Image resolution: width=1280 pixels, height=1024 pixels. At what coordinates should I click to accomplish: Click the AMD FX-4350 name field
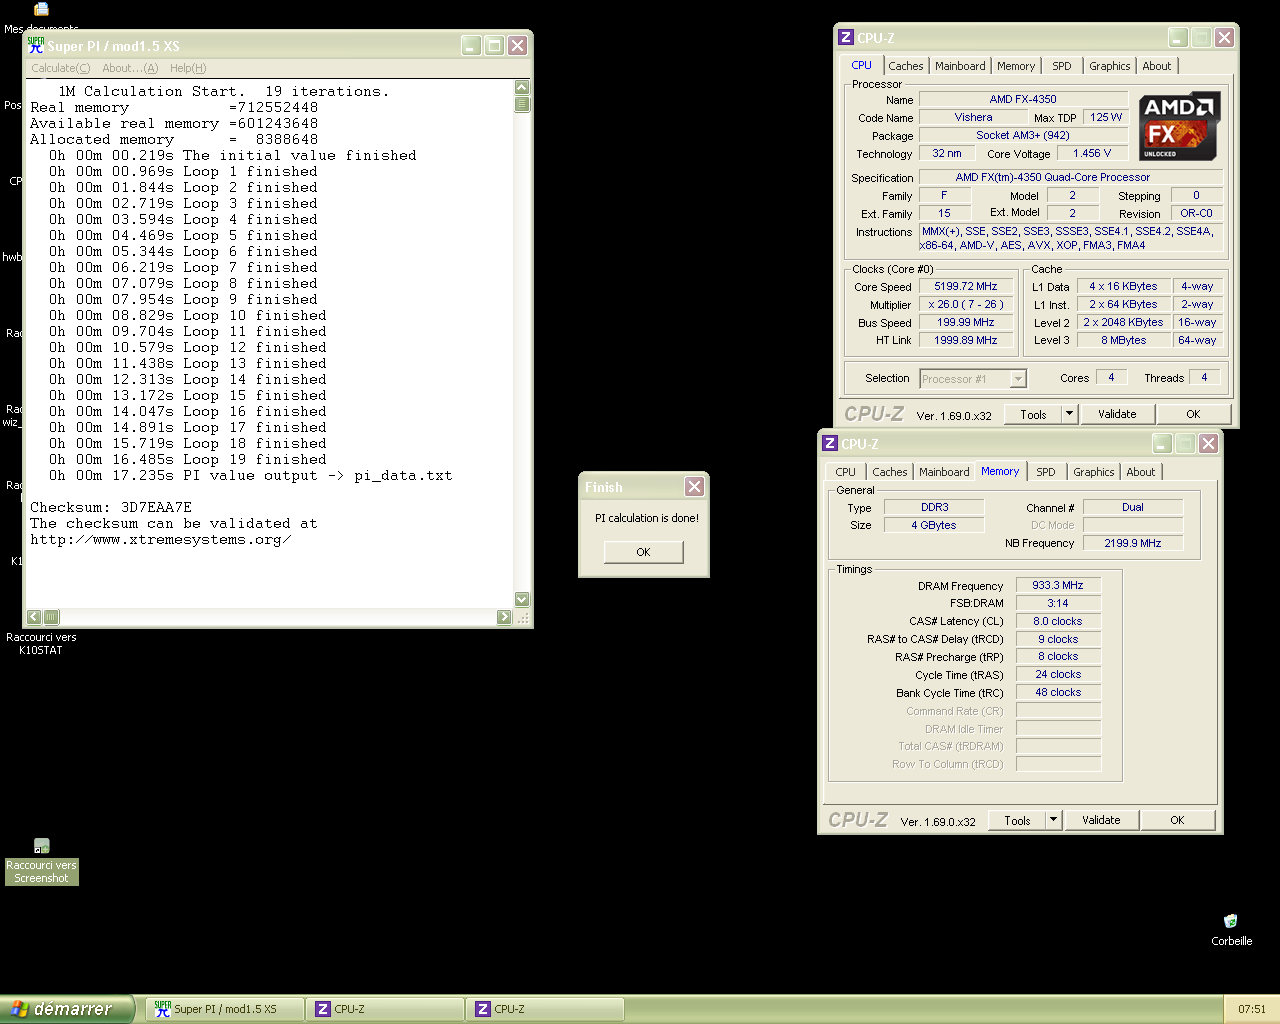1023,99
